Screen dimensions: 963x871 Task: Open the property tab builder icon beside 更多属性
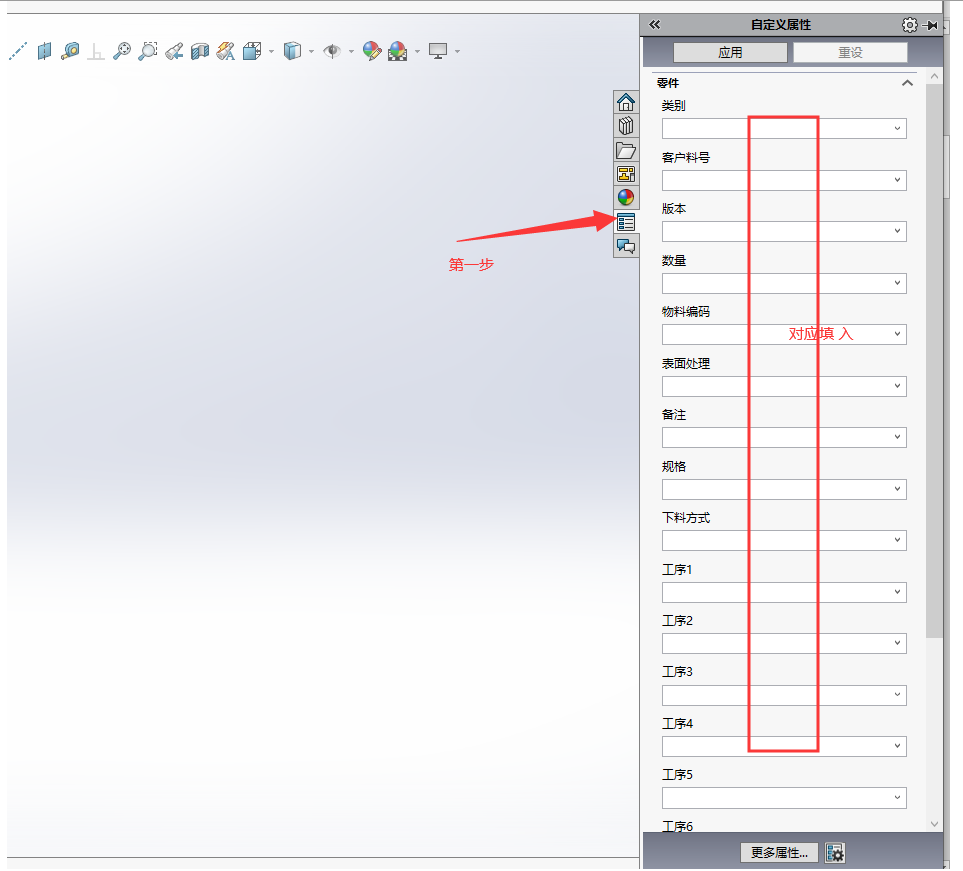(x=835, y=853)
